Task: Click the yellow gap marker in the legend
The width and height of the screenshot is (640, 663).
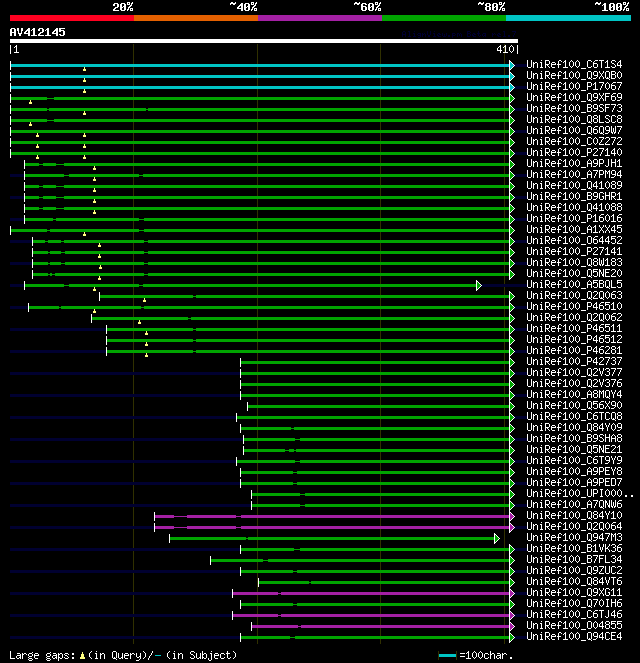Action: pos(82,656)
